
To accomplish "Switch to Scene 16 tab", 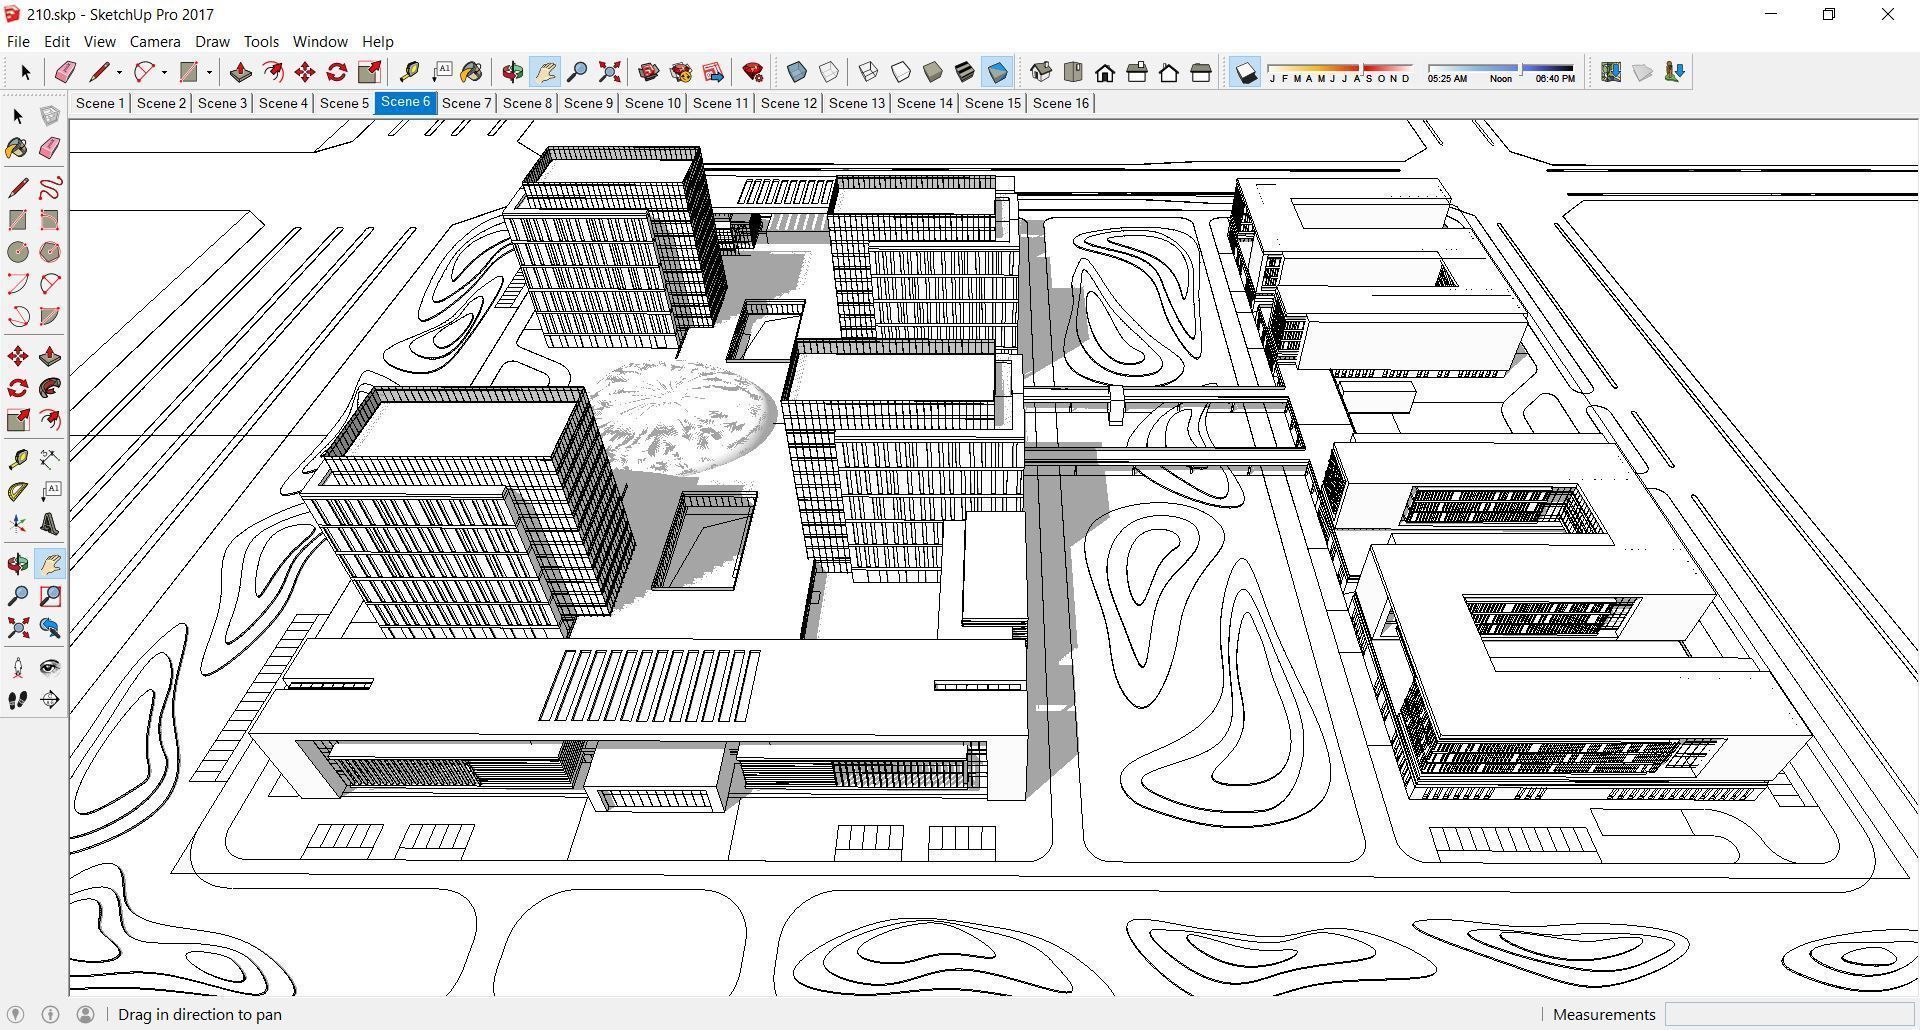I will [1061, 103].
